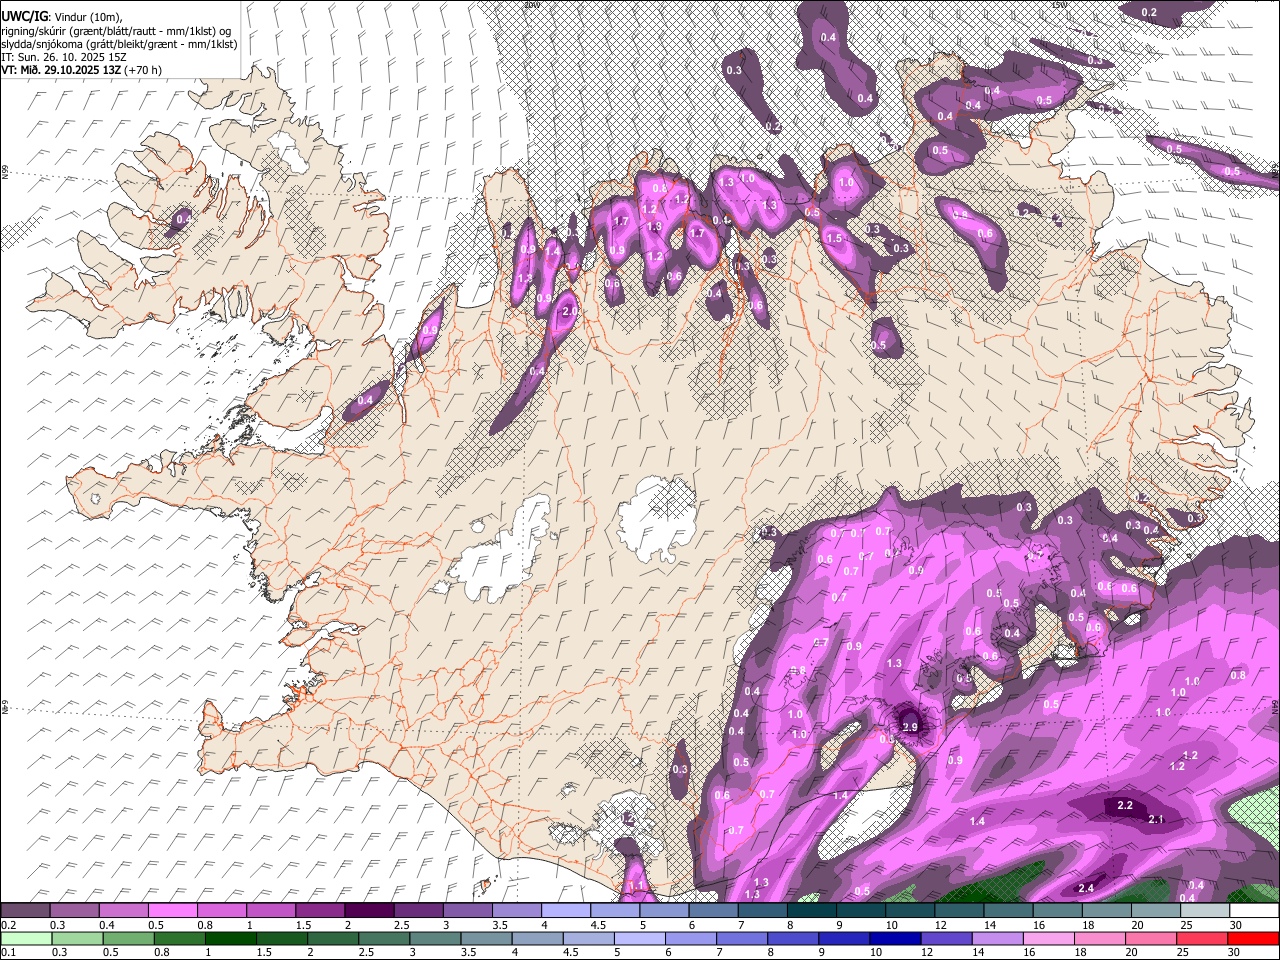Click the 30 label on the purple snow scale
Image resolution: width=1280 pixels, height=960 pixels.
[1236, 925]
